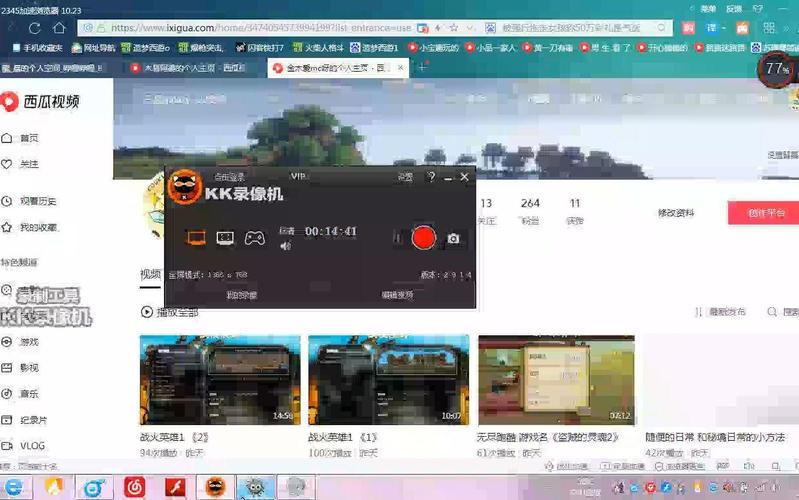Image resolution: width=799 pixels, height=500 pixels.
Task: Open 手机收藏夹 bookmark
Action: (37, 48)
